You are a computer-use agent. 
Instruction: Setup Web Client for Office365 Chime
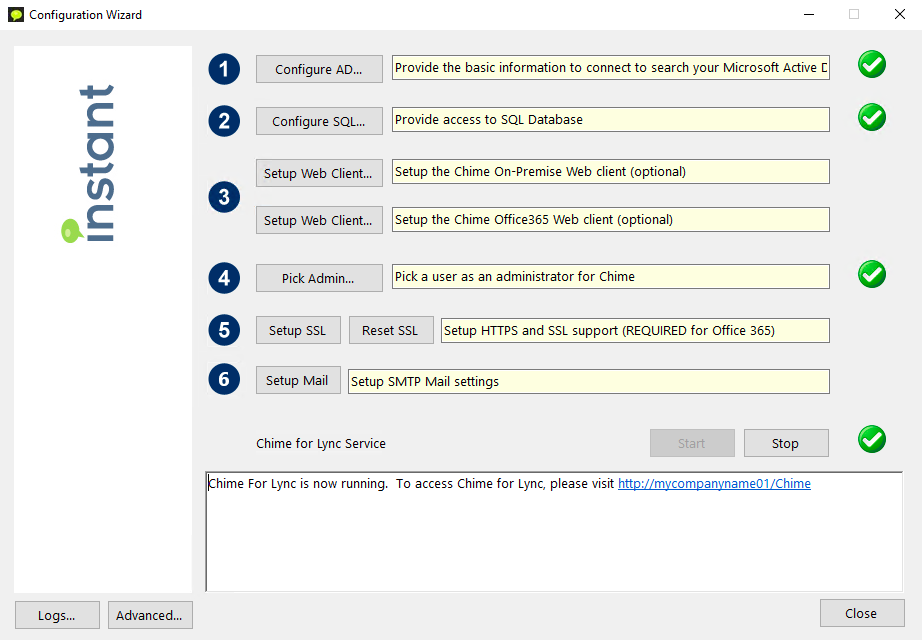coord(319,220)
